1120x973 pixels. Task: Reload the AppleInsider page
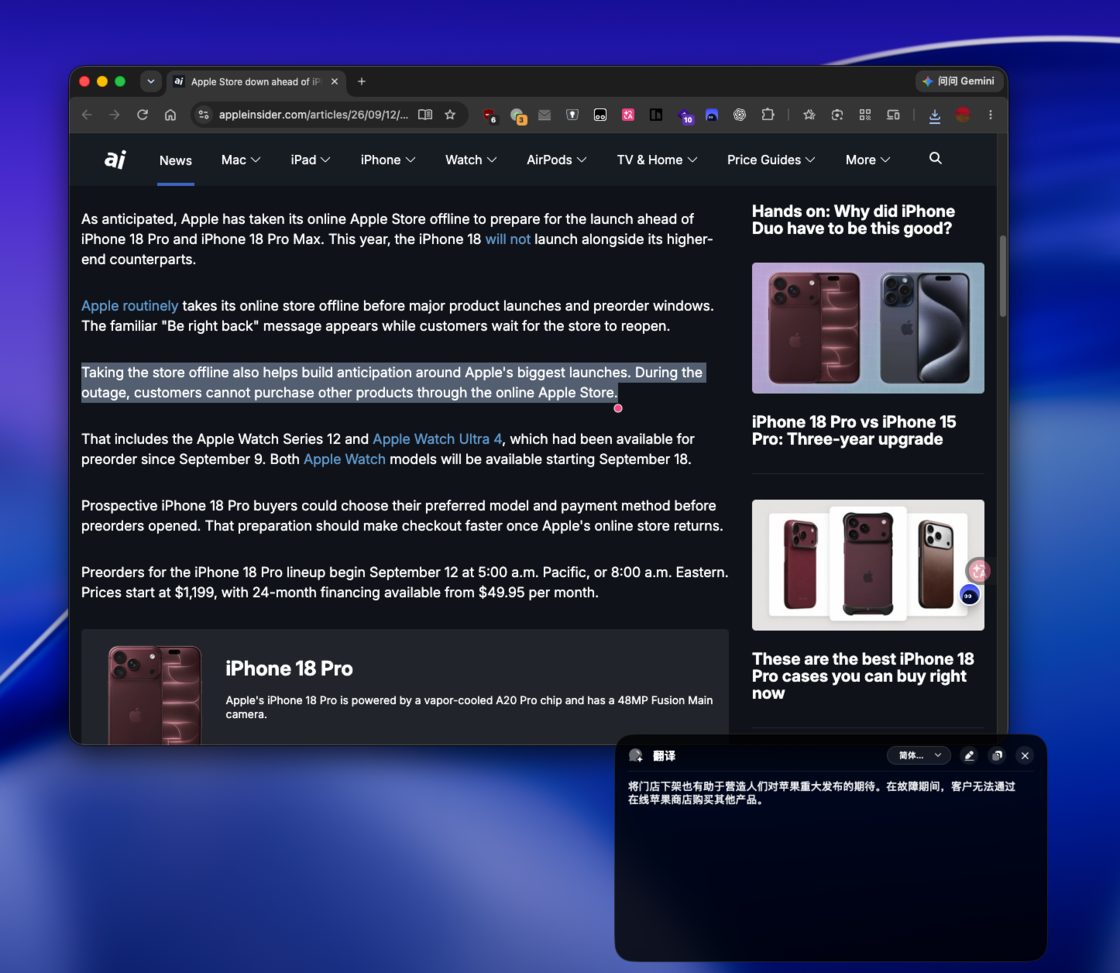point(142,114)
